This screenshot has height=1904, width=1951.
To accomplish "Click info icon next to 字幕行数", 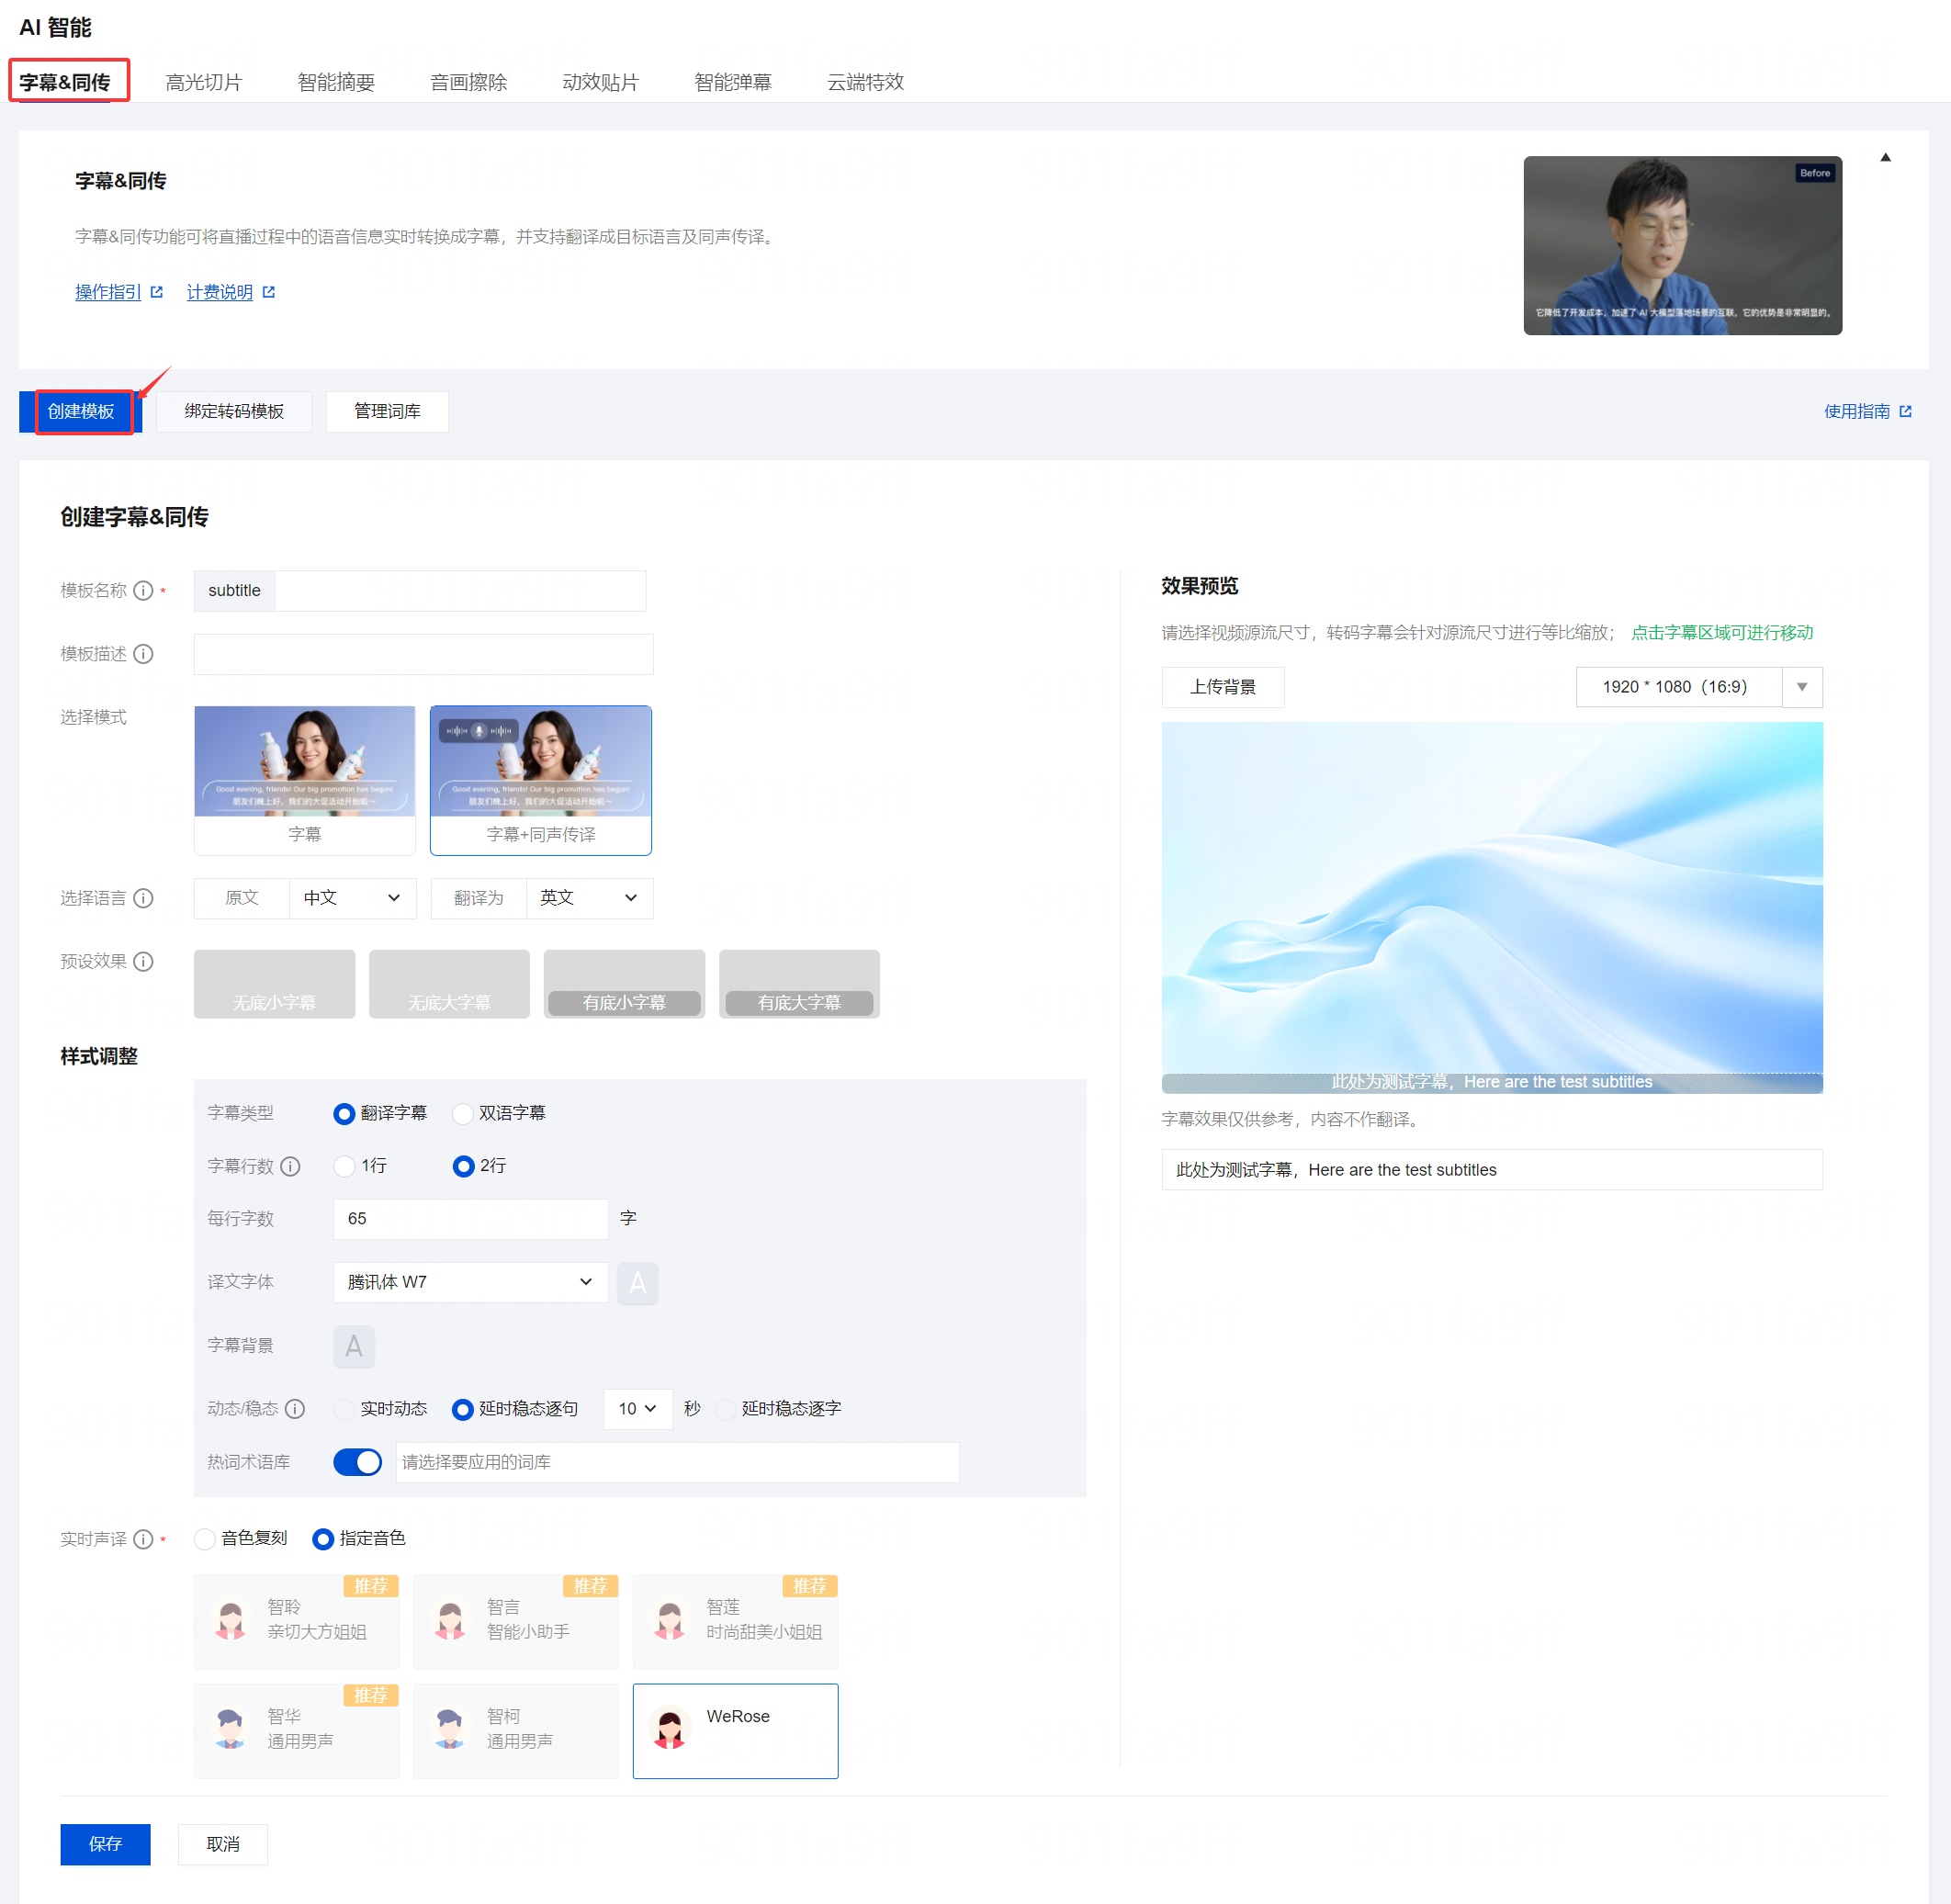I will 290,1166.
